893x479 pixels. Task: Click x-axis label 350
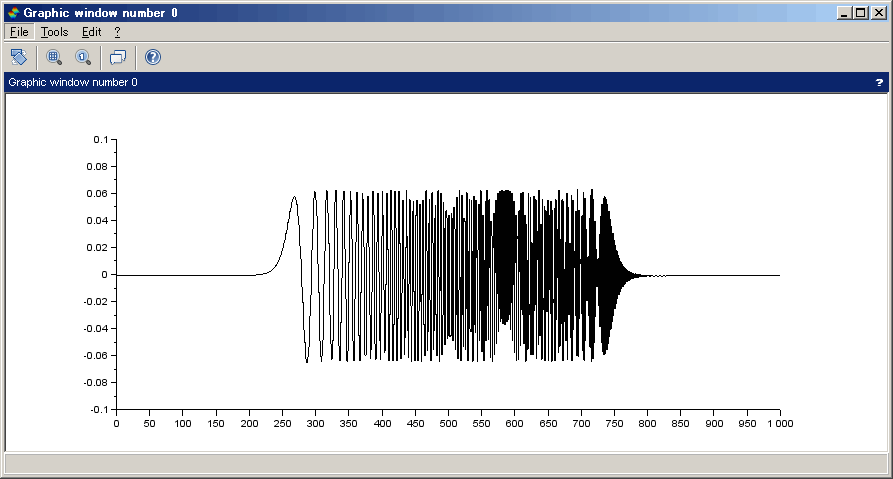pyautogui.click(x=349, y=424)
